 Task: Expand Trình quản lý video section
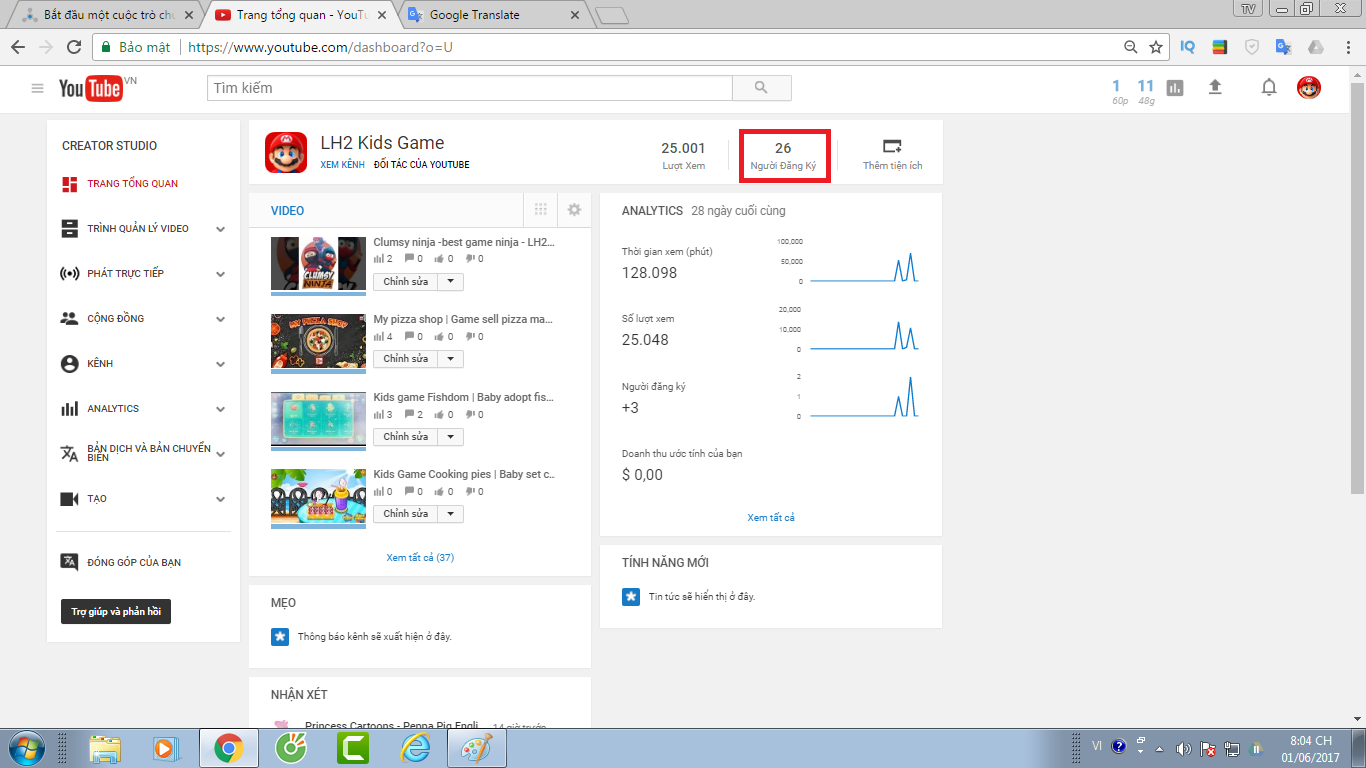click(220, 229)
